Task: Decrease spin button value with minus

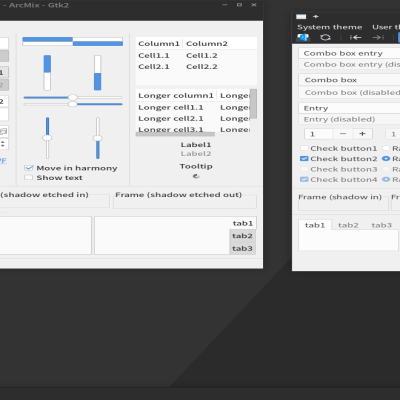Action: 343,134
